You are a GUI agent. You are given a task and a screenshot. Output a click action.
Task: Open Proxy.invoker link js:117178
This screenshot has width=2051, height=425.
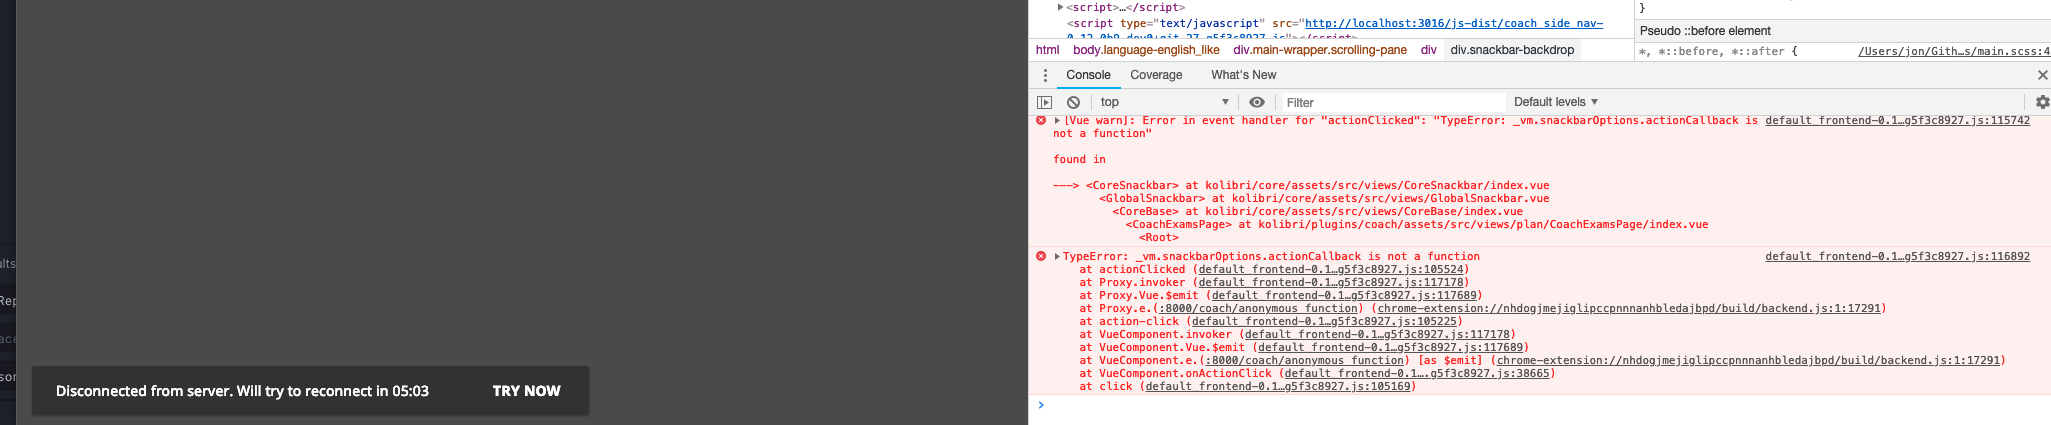click(1331, 282)
